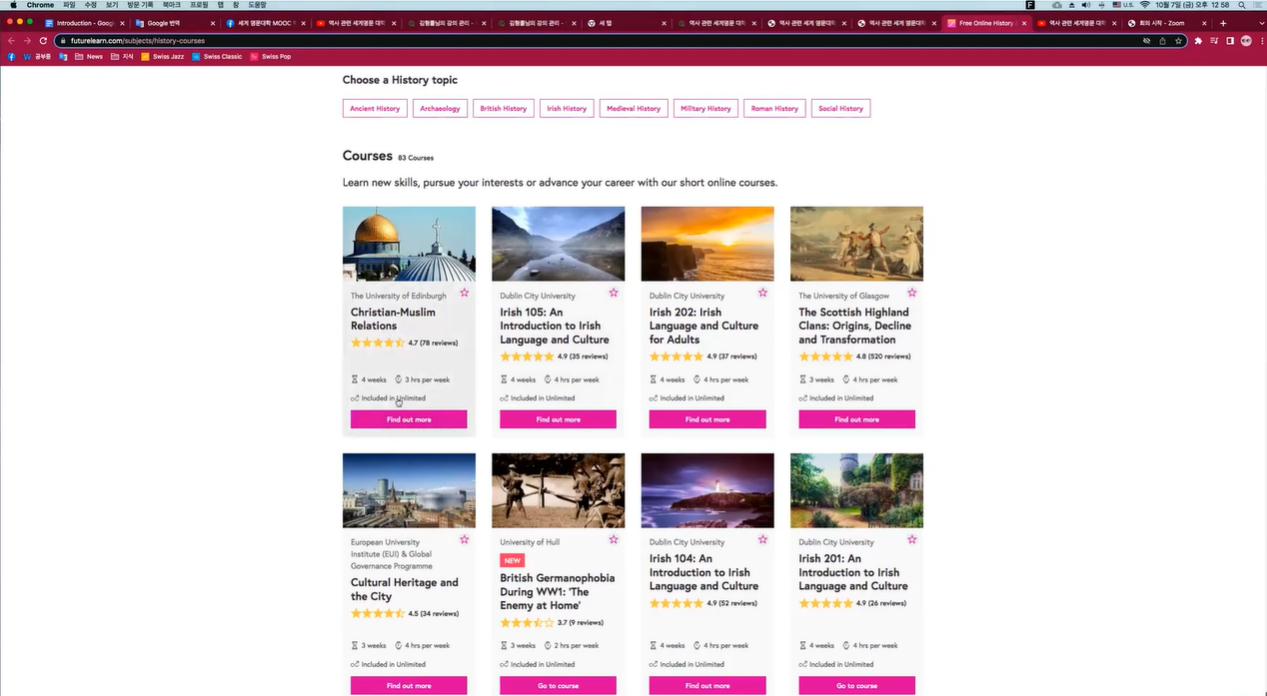Screen dimensions: 1267x696
Task: Star the Scottish Highland Clans course
Action: click(x=912, y=293)
